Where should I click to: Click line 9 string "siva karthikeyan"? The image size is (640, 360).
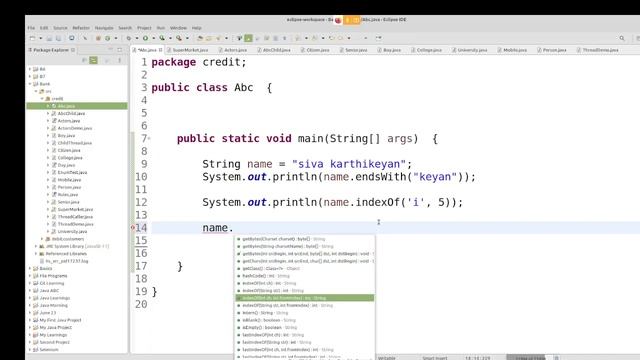349,164
